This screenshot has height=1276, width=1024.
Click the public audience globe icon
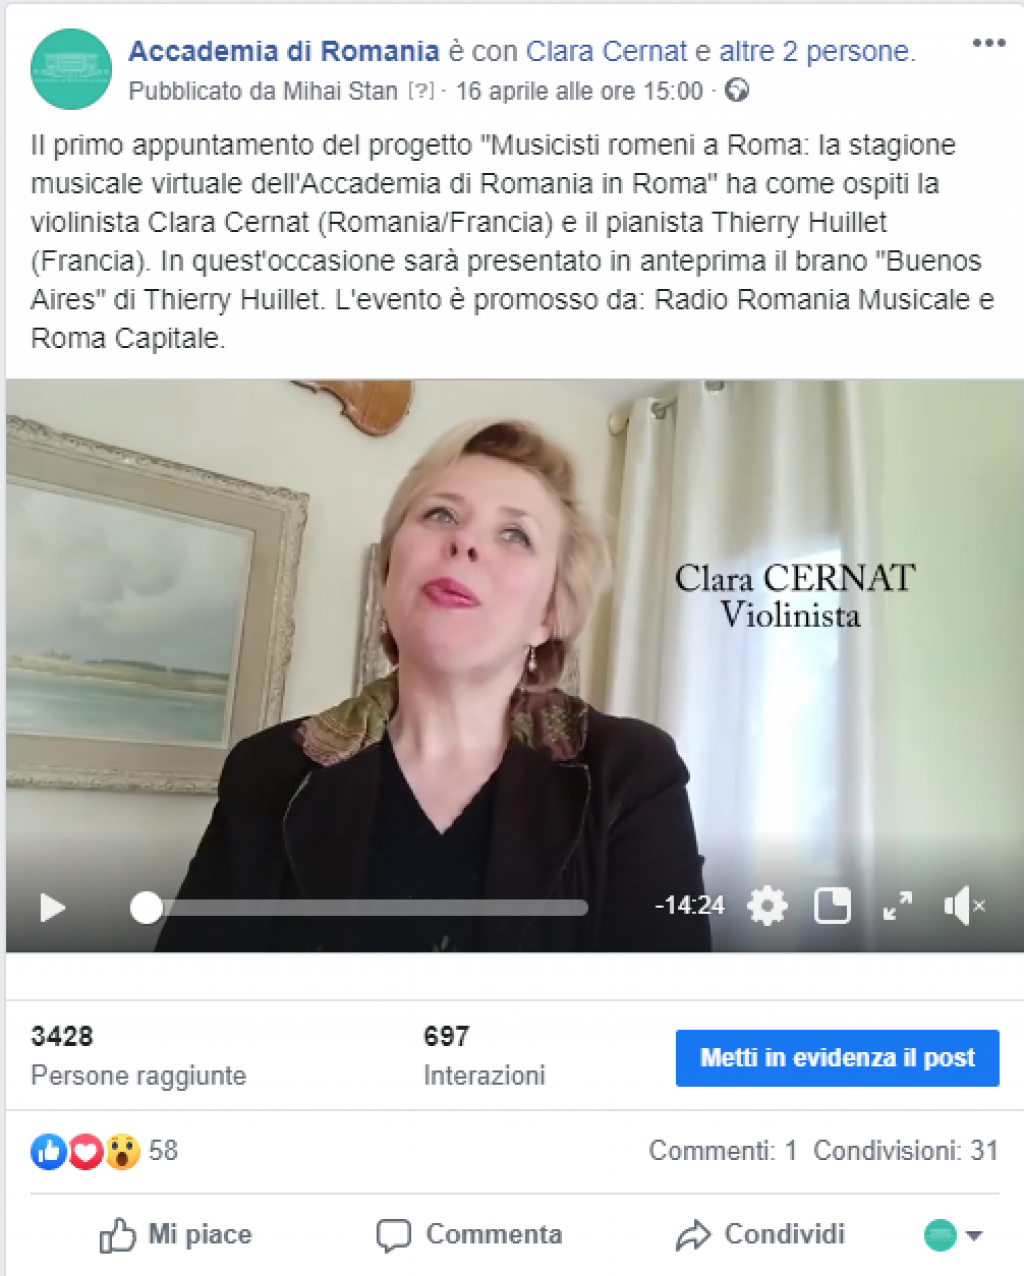click(737, 91)
